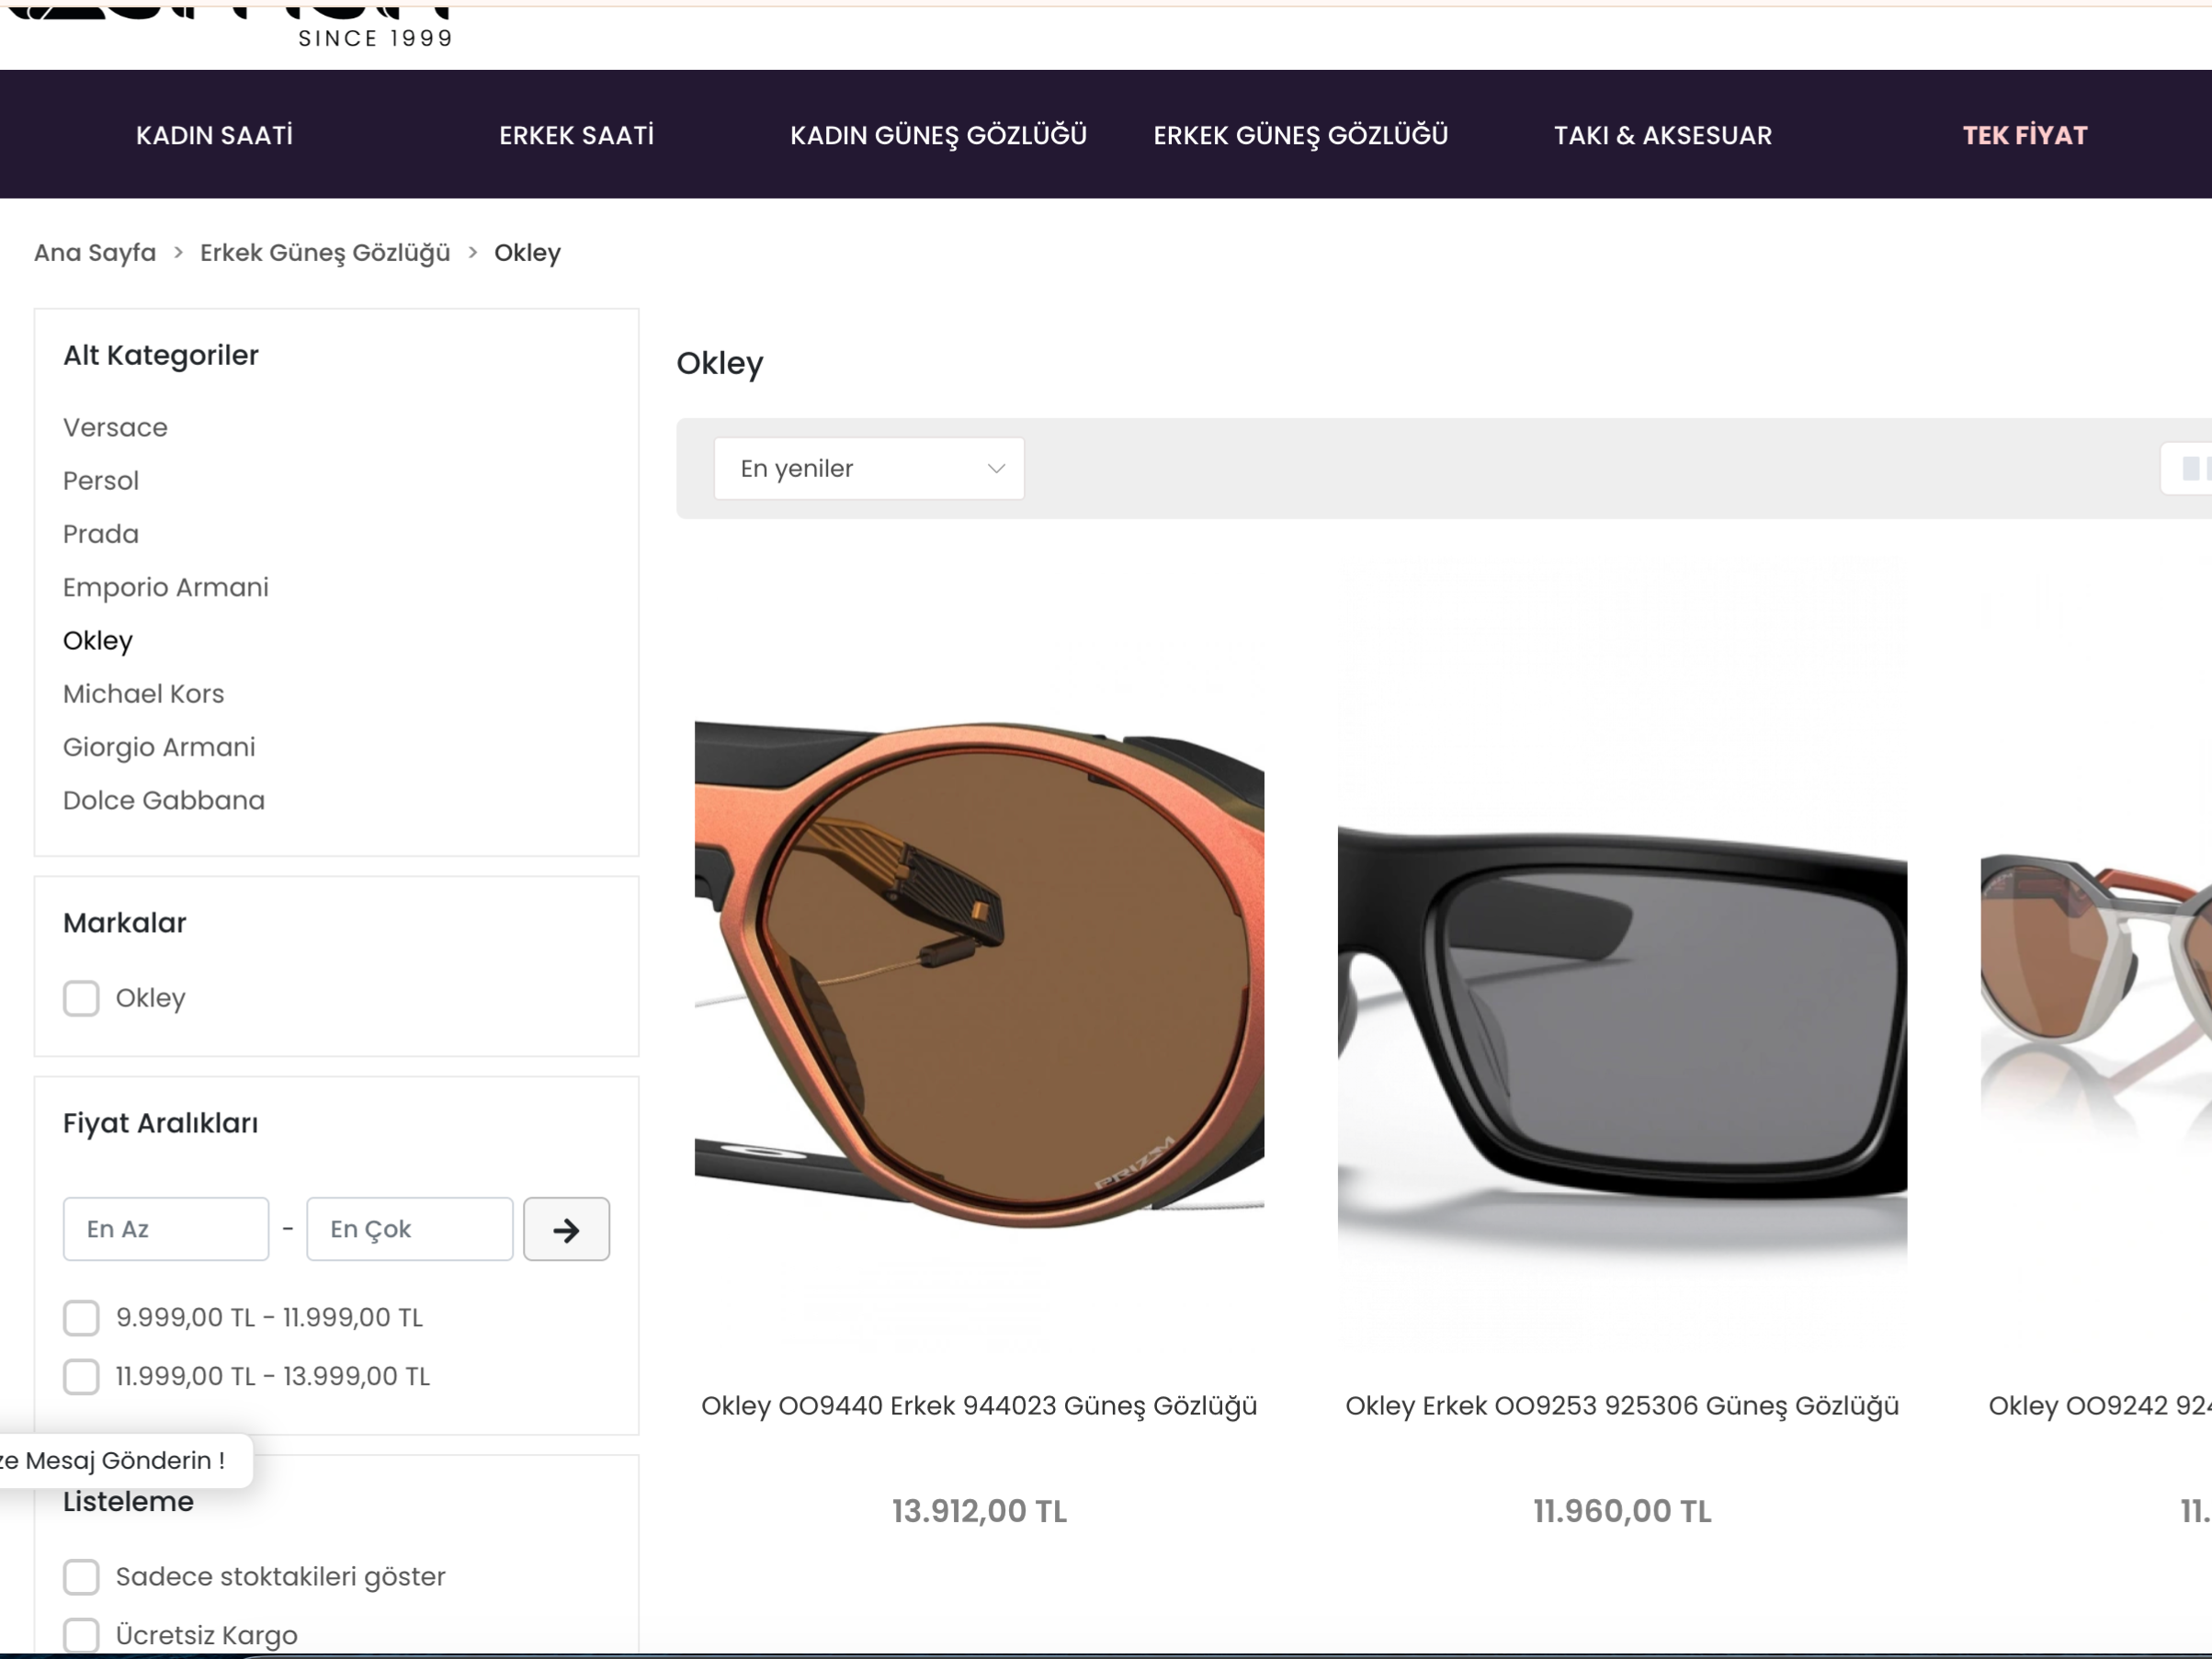Click the Fiyat Aralıkları heading

point(161,1124)
